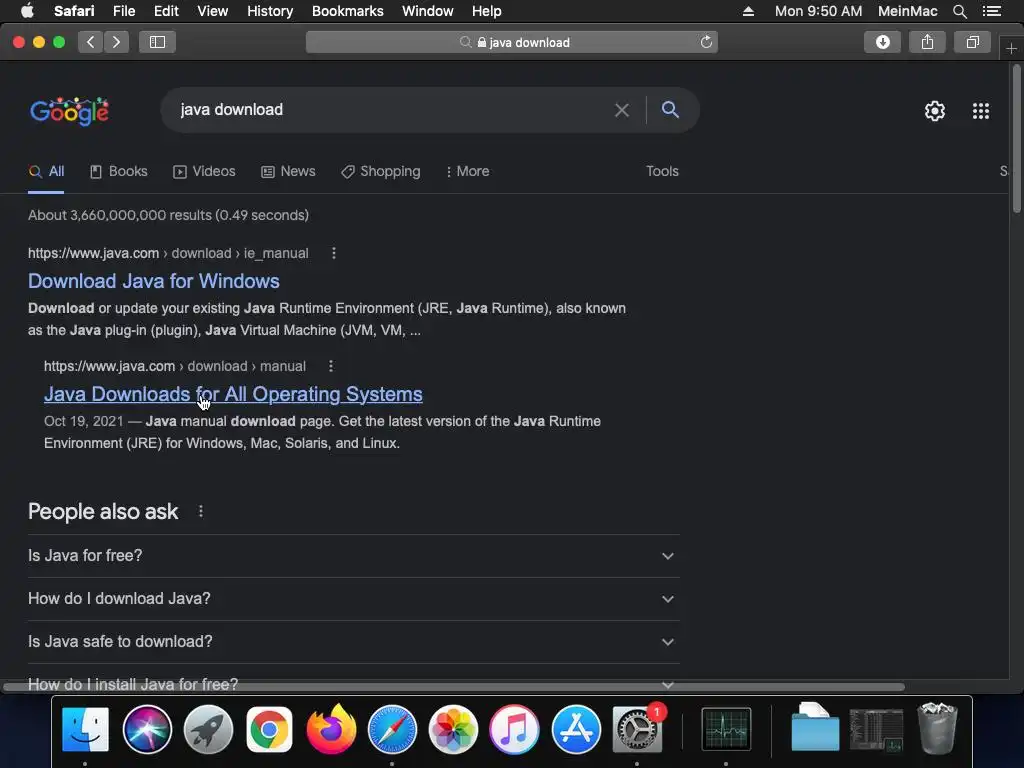
Task: Open options for java.com manual result
Action: point(331,366)
